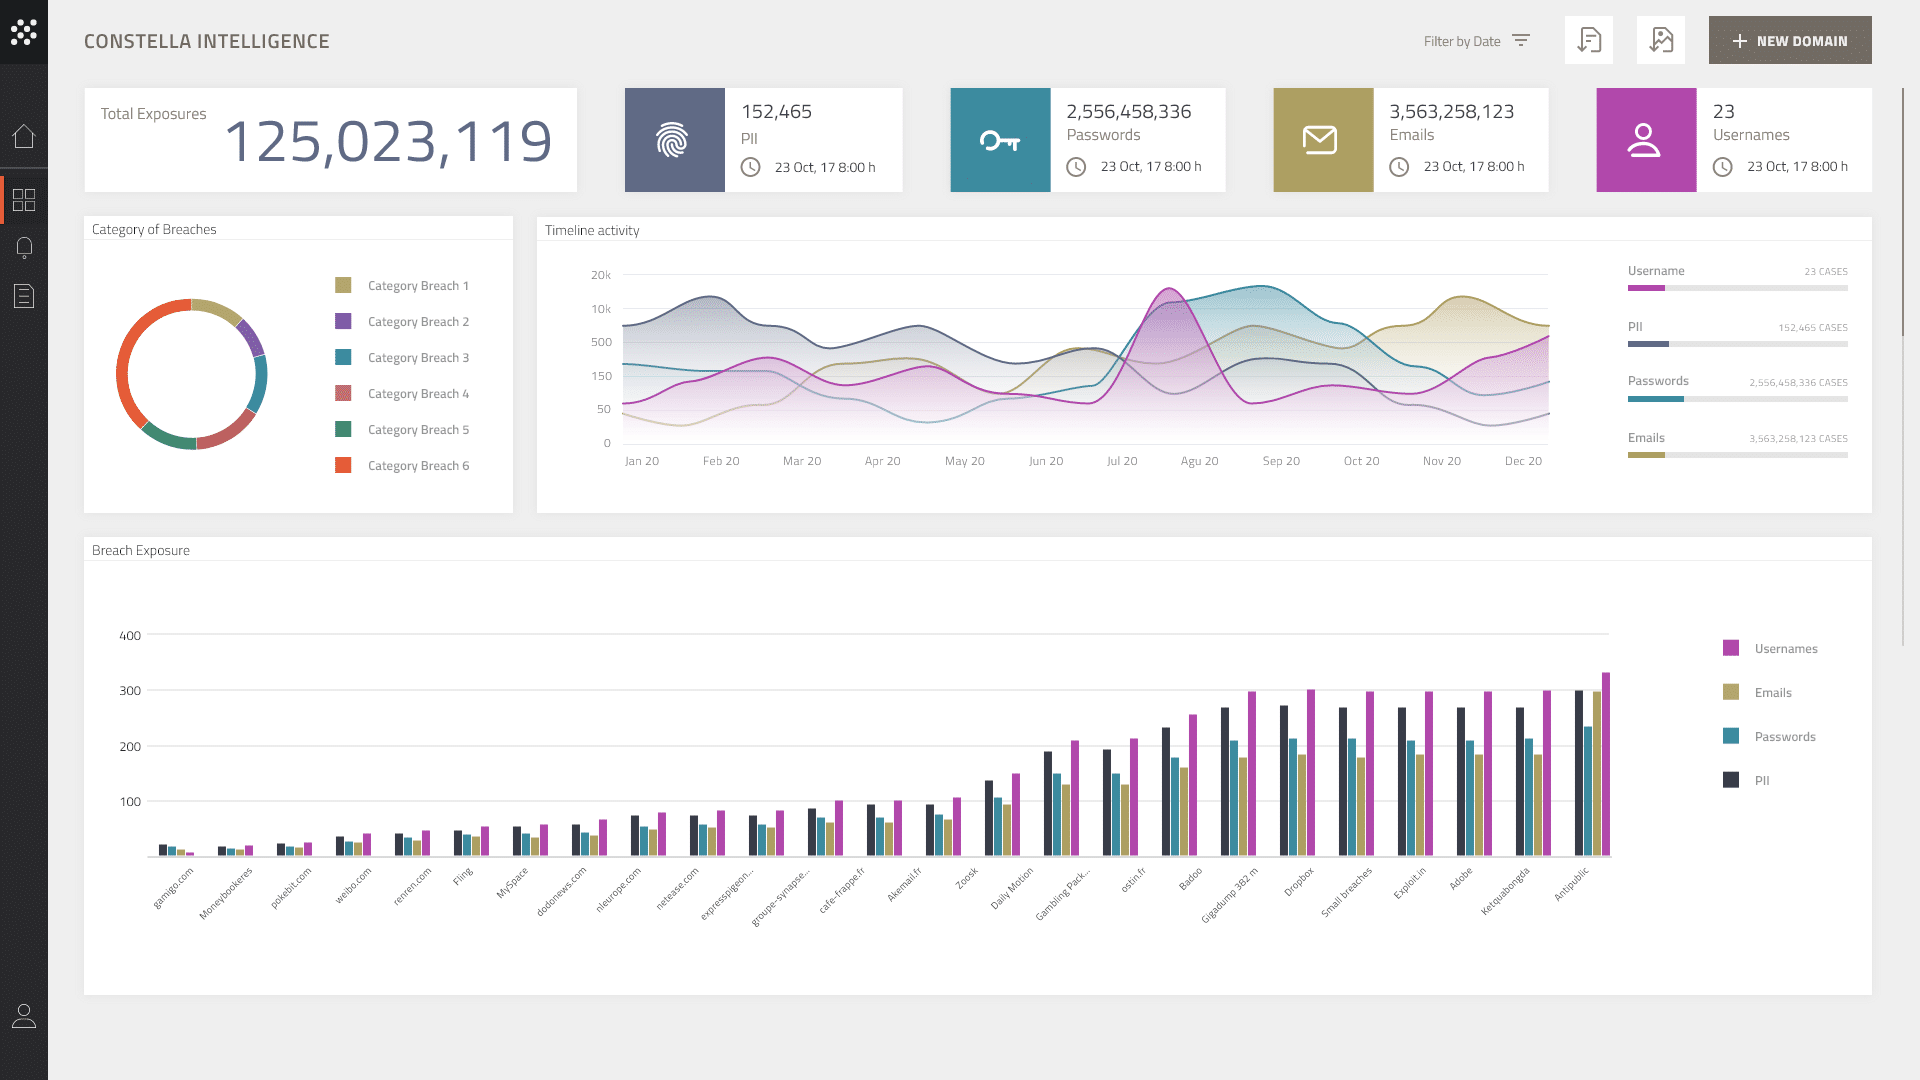Open the dashboard grid icon in sidebar
The width and height of the screenshot is (1920, 1080).
pos(24,200)
